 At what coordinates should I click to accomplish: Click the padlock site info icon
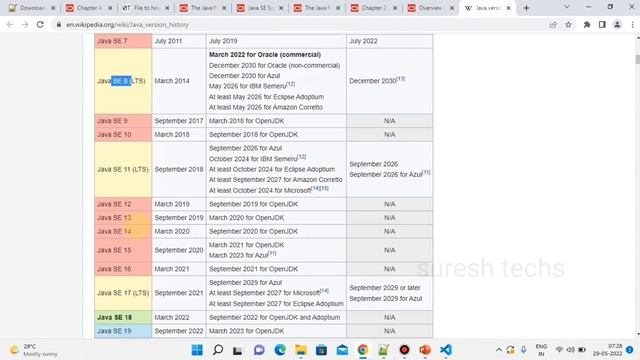point(59,24)
